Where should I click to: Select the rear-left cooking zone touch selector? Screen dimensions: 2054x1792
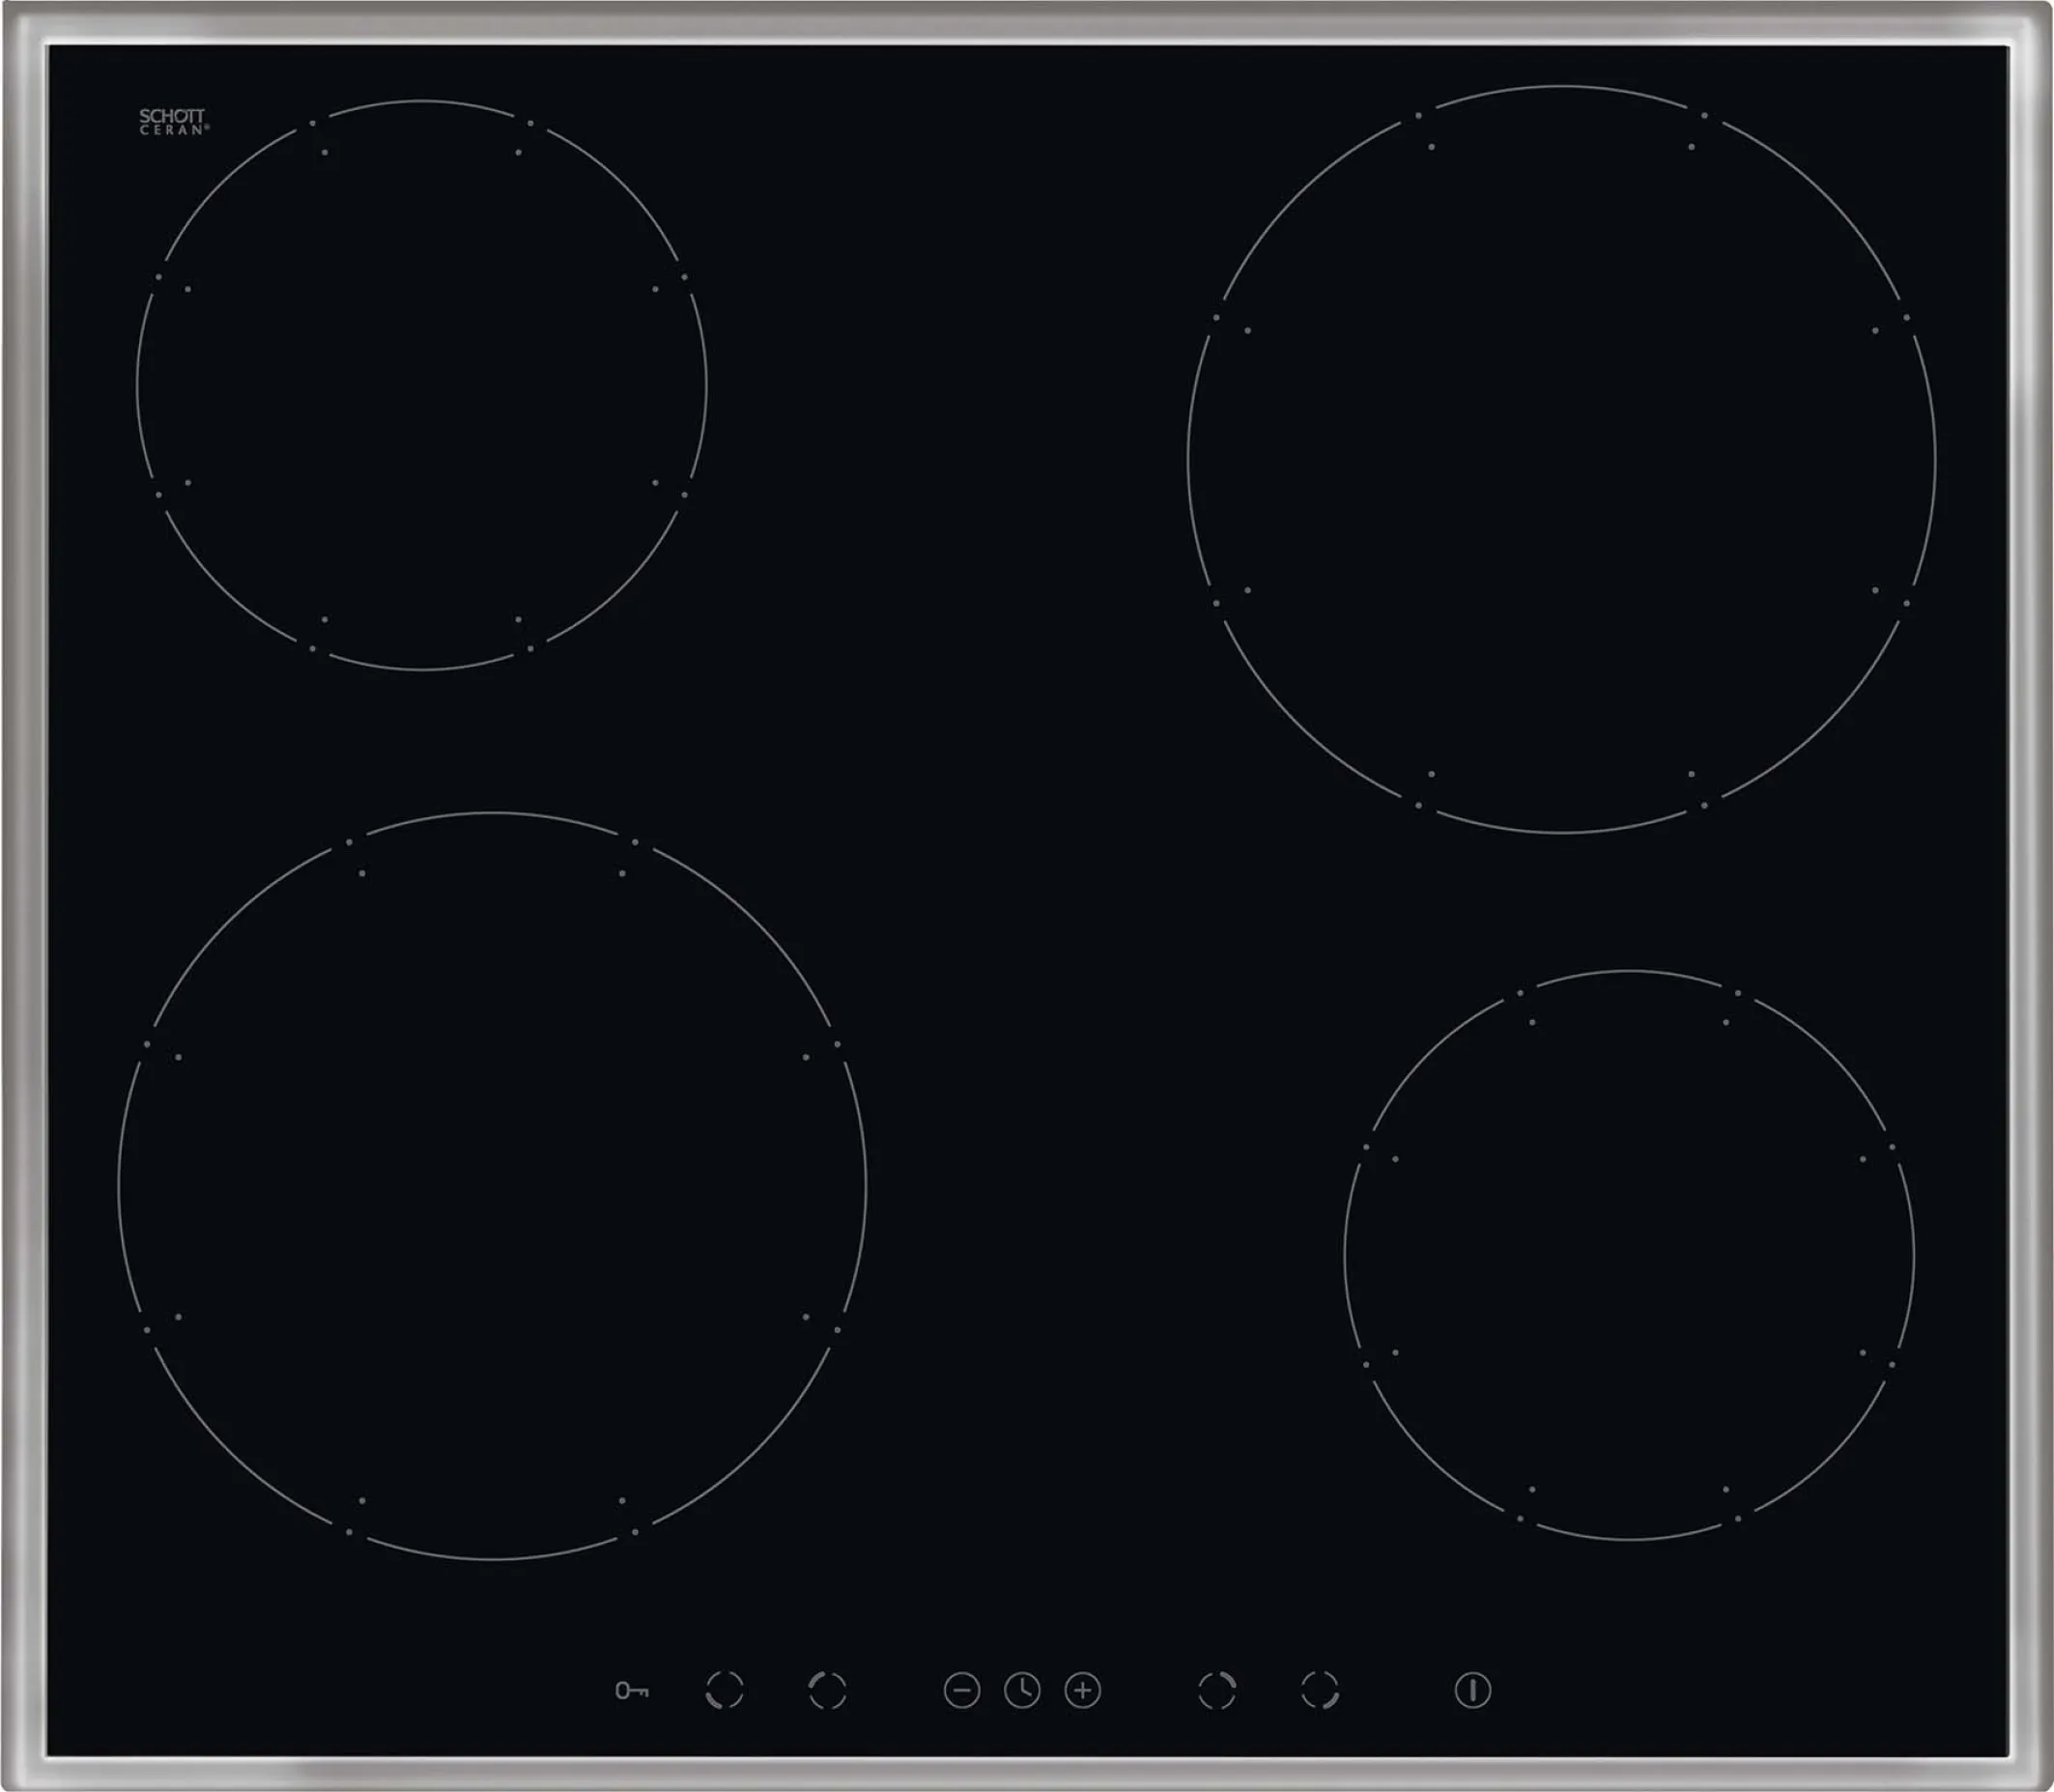pos(827,1690)
